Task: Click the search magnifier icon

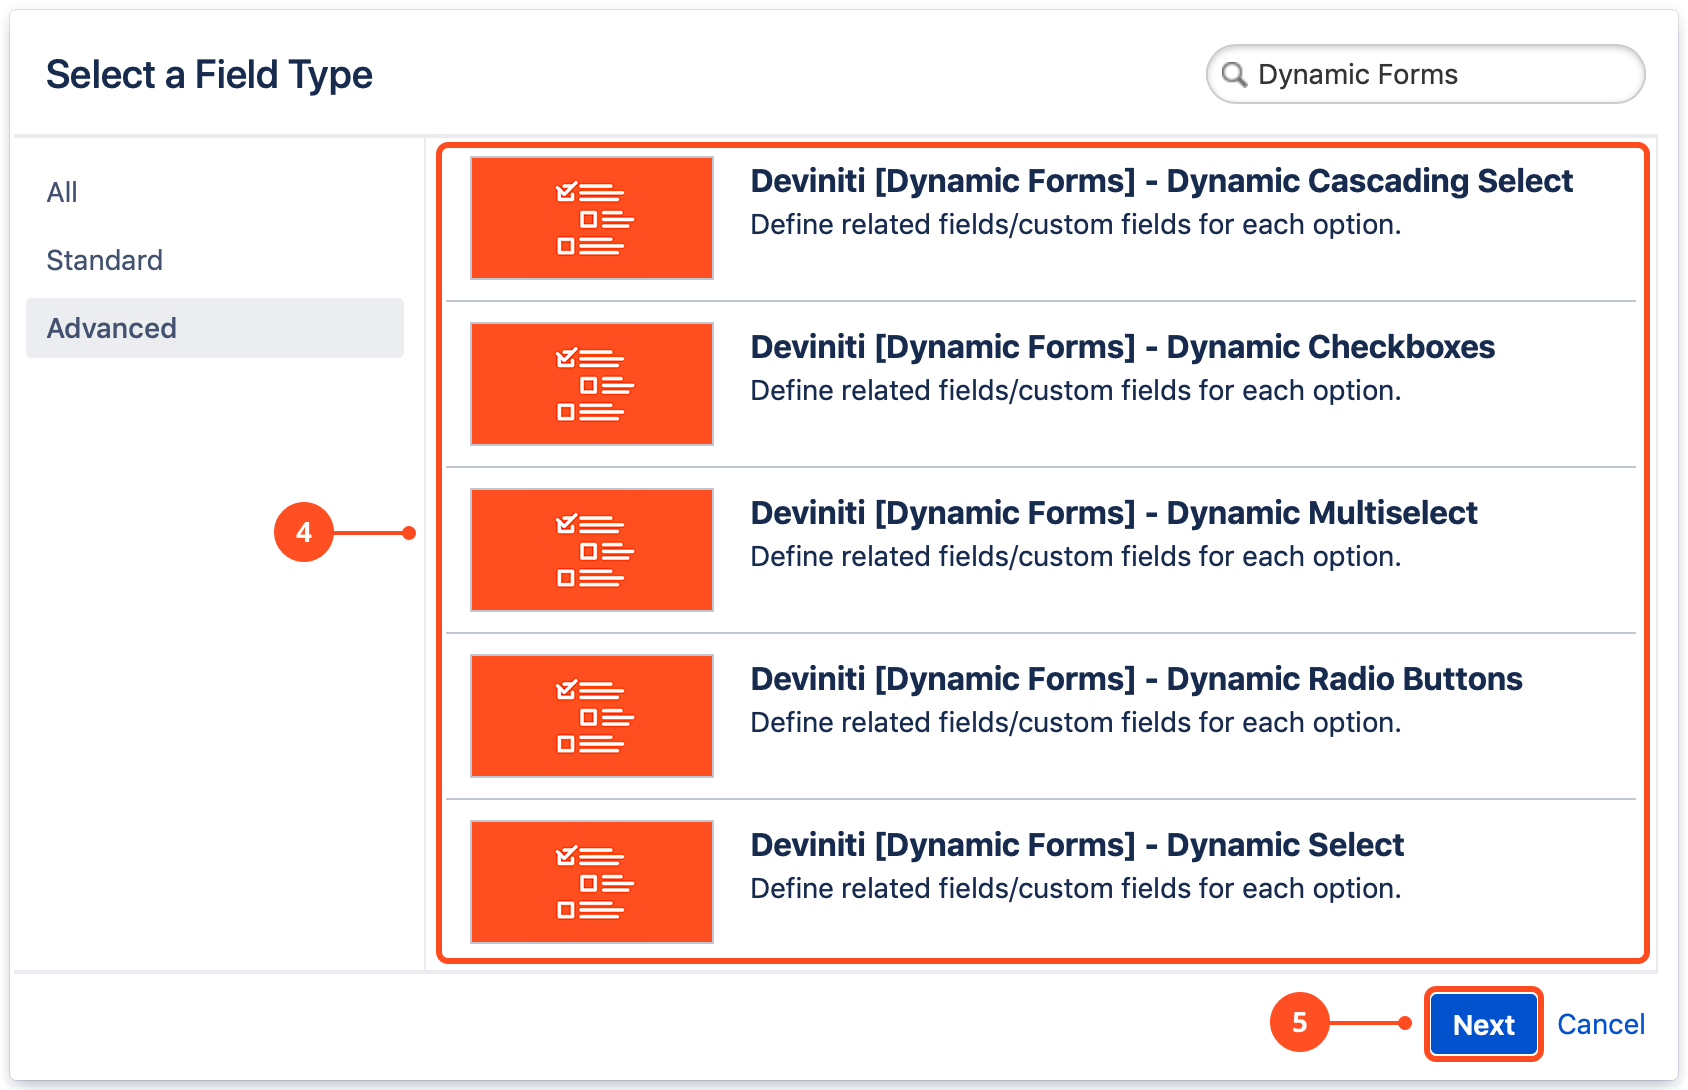Action: [x=1235, y=75]
